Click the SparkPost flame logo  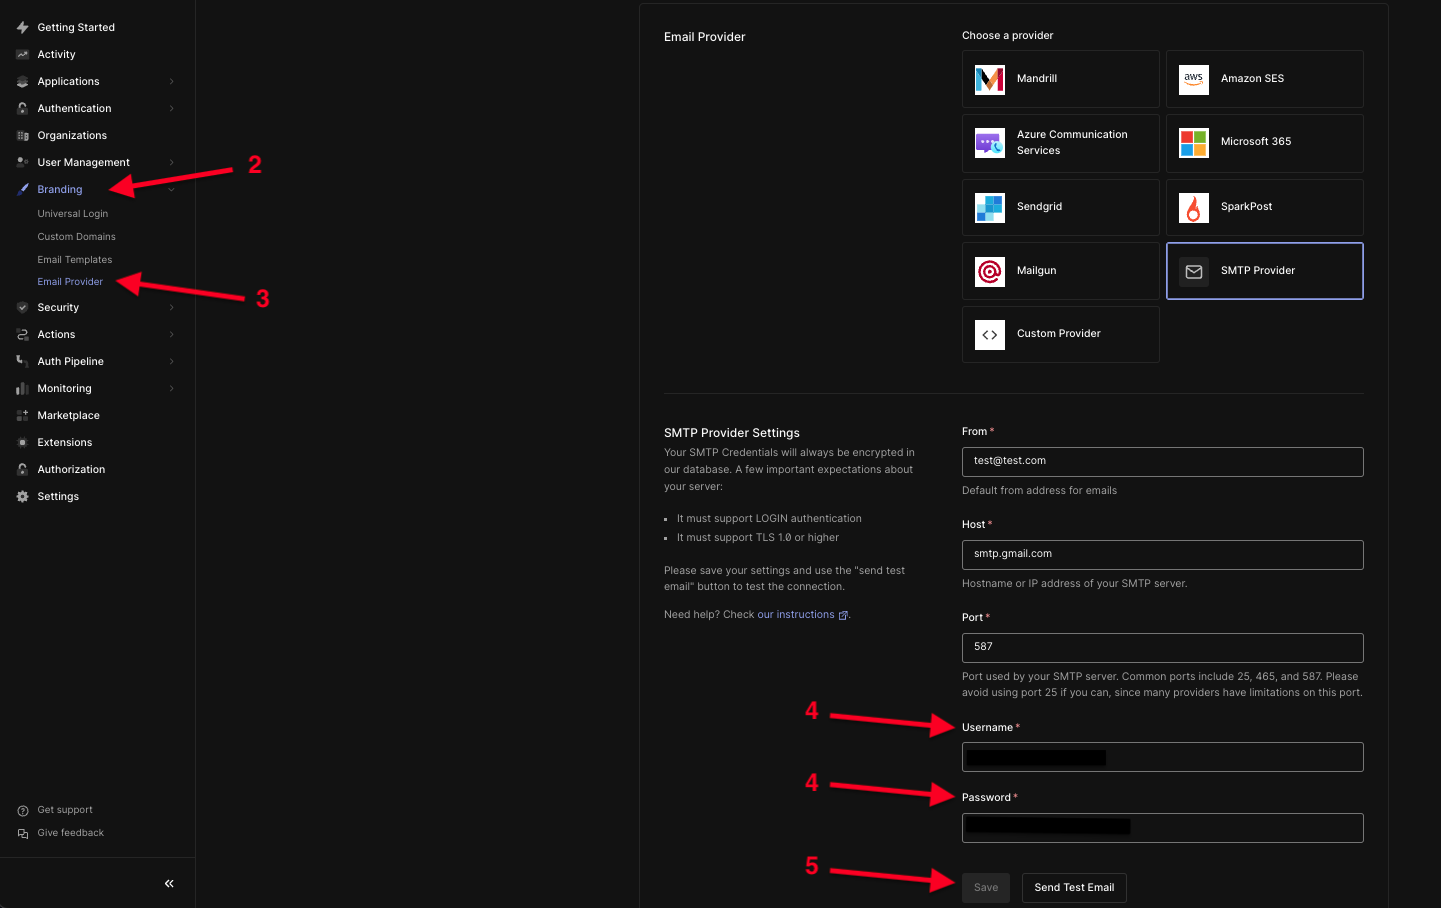1194,207
